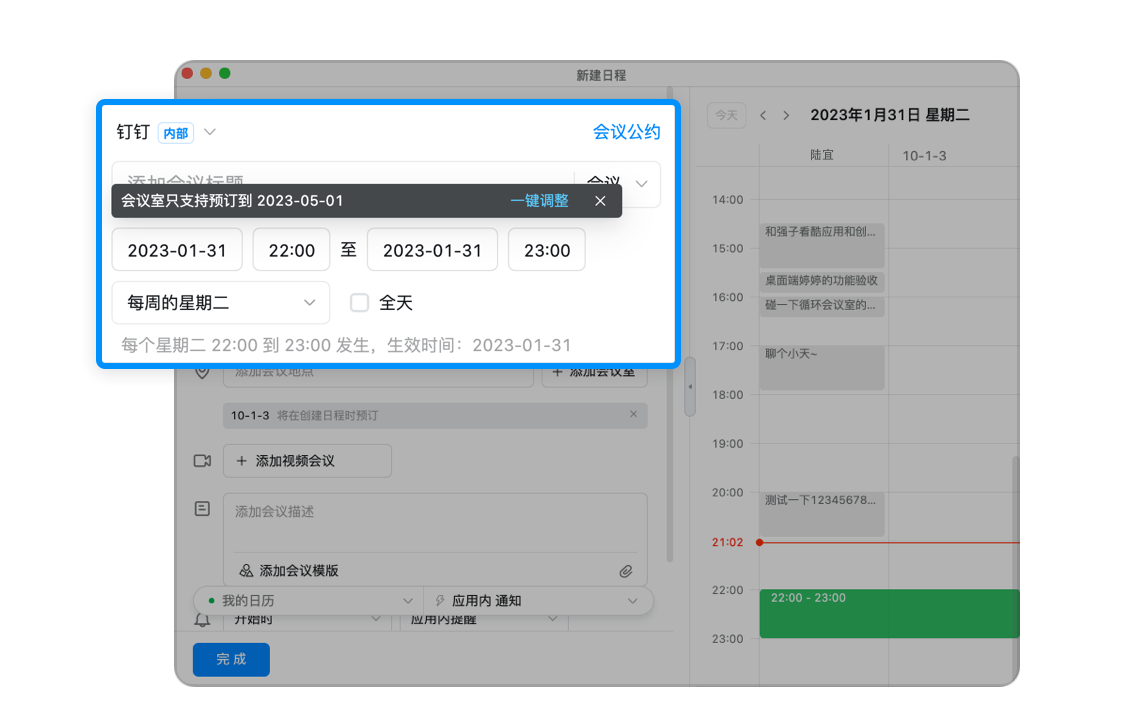1125x723 pixels.
Task: Remove the 10-1-3 meeting room tag
Action: pos(633,415)
